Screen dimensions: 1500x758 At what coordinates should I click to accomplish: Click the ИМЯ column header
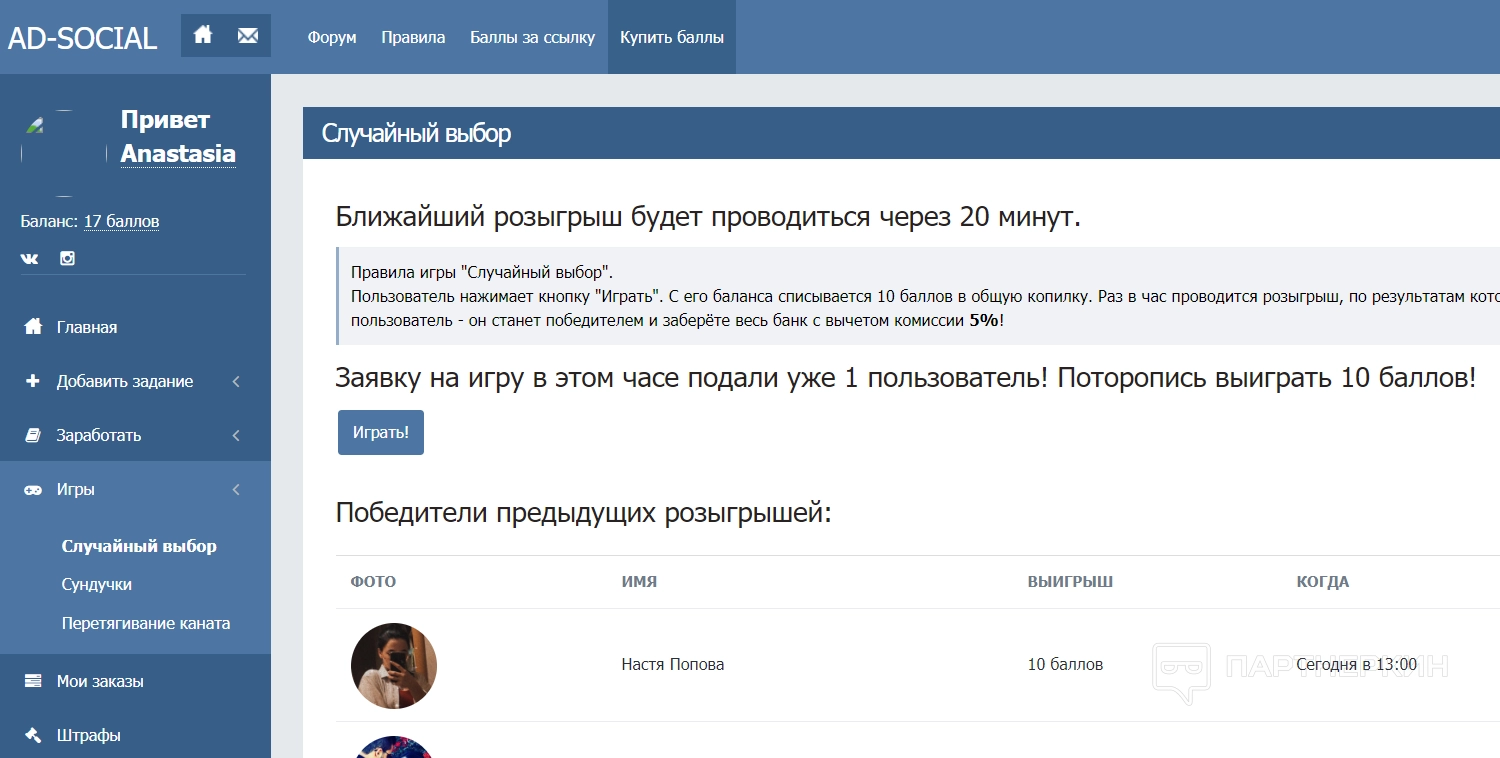pyautogui.click(x=639, y=582)
